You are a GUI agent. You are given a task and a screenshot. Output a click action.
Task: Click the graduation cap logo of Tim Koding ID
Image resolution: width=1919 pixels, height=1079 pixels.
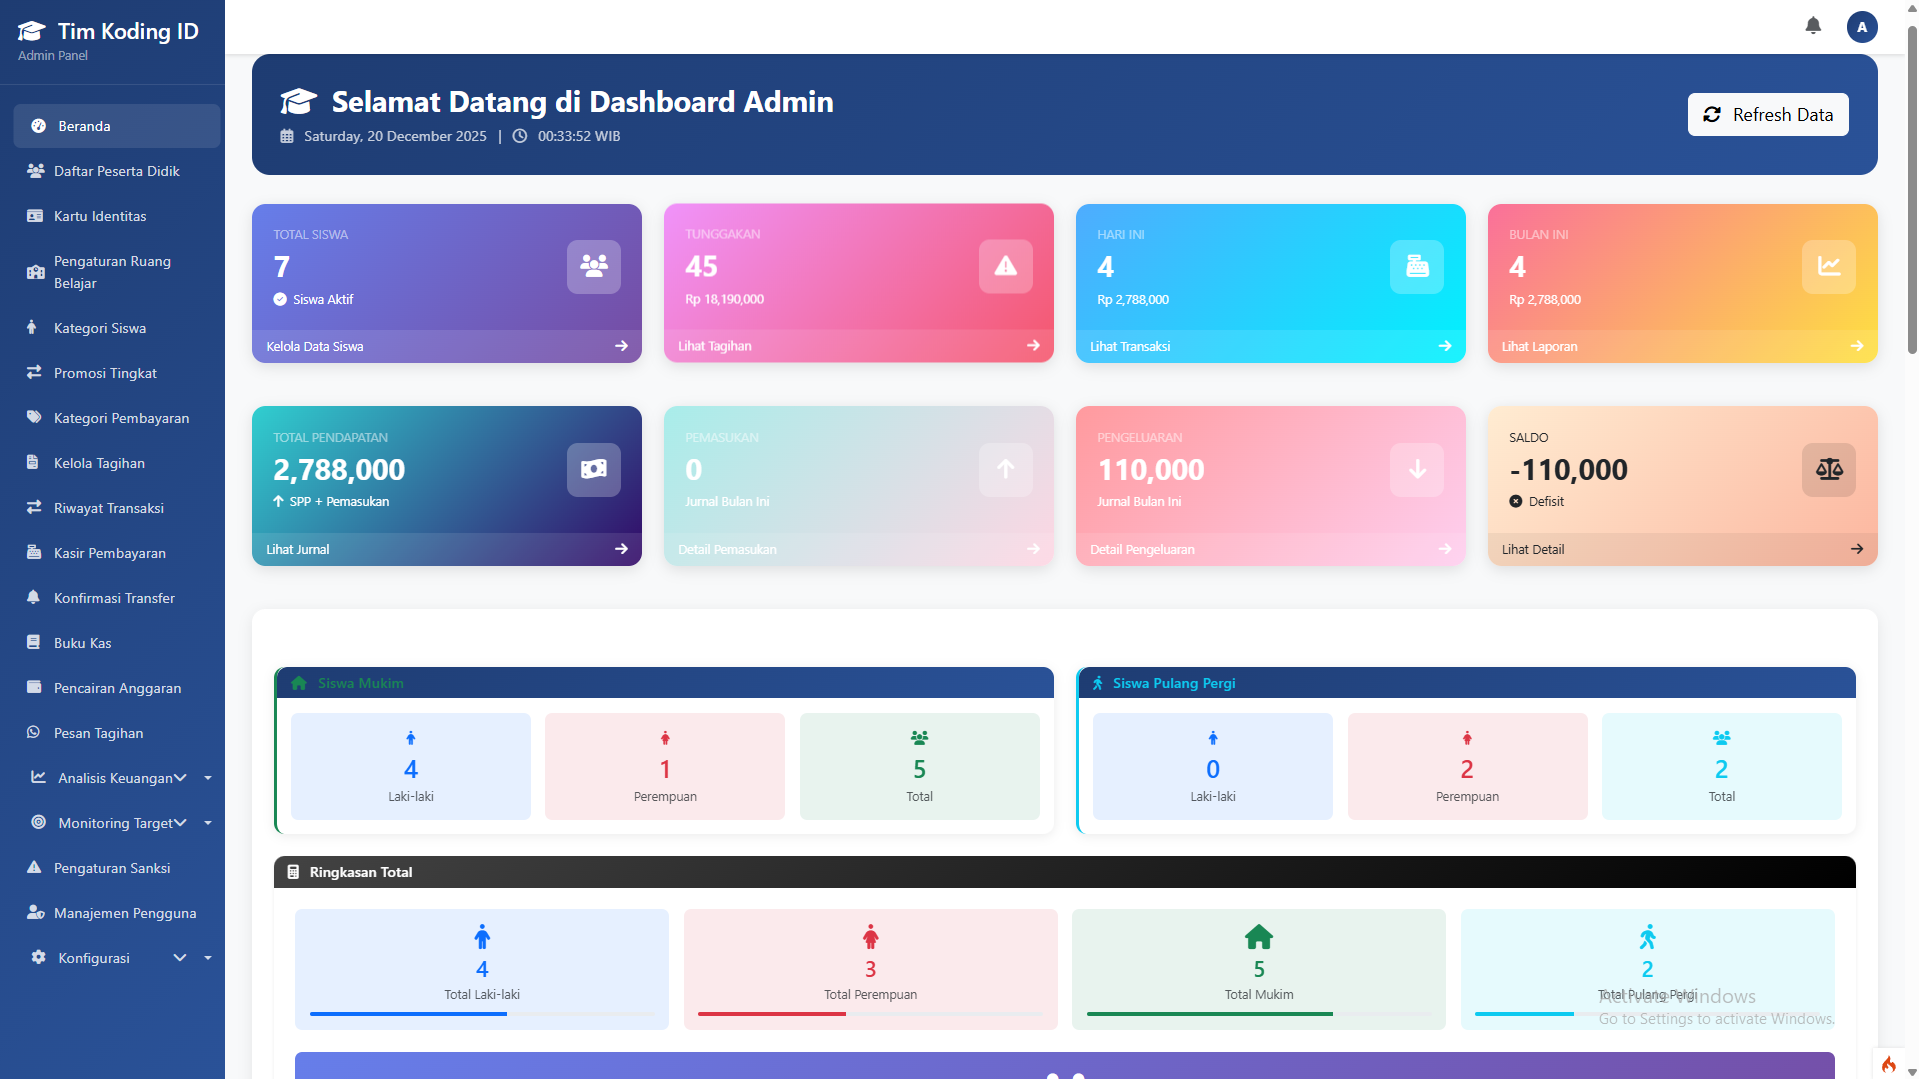[x=30, y=30]
